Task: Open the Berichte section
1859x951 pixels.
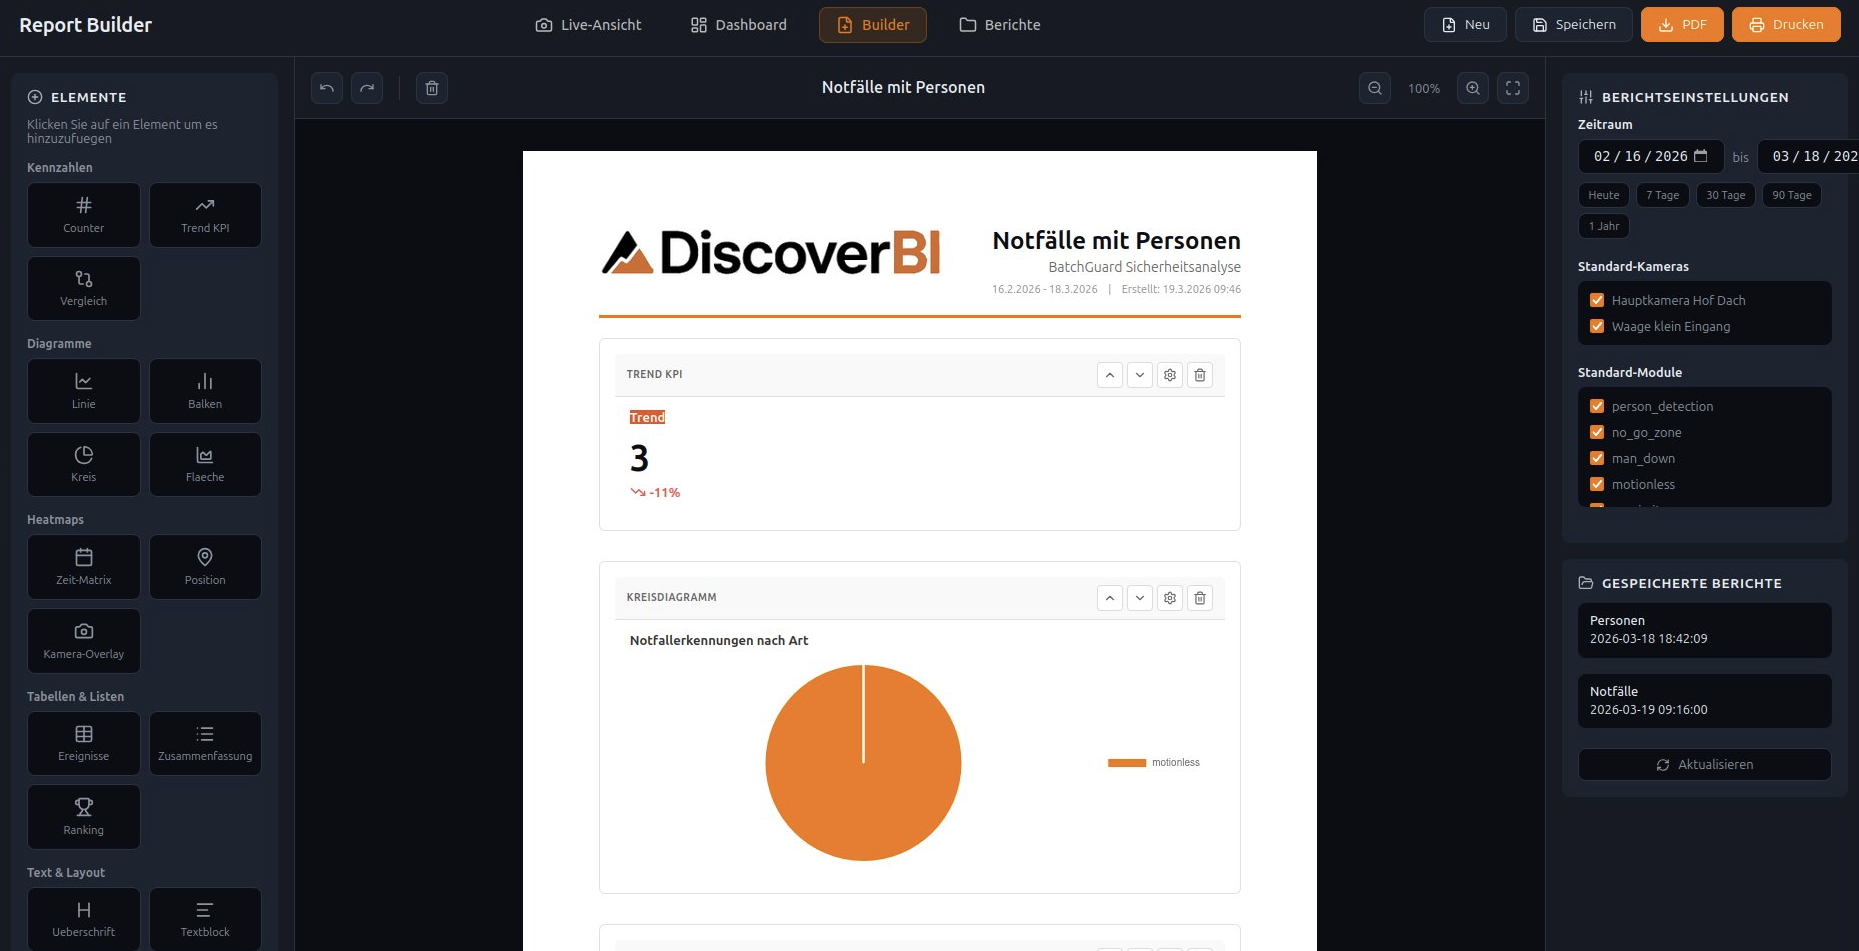Action: 999,24
